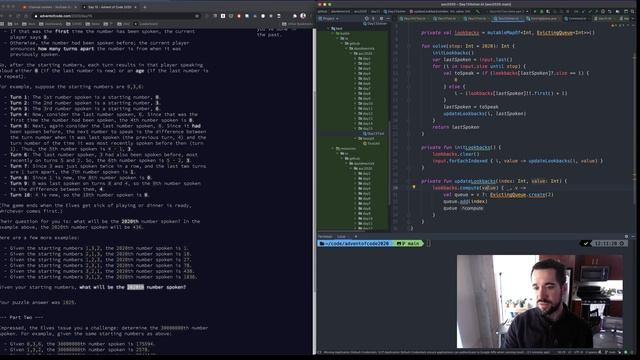Collapse the resources folder in project tree
This screenshot has height=360, width=640.
tap(333, 149)
